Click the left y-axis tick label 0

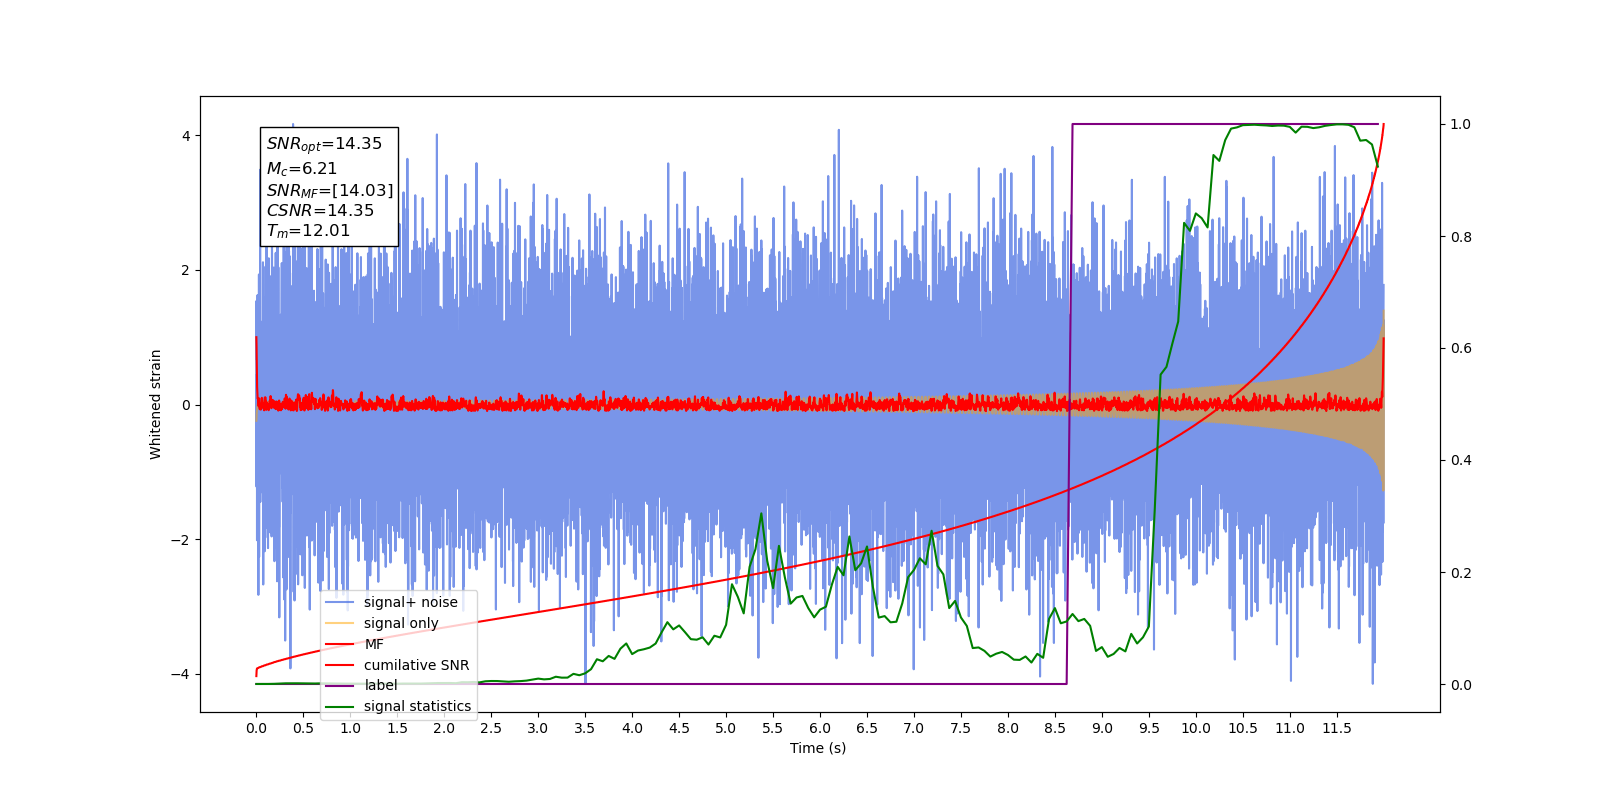coord(185,405)
